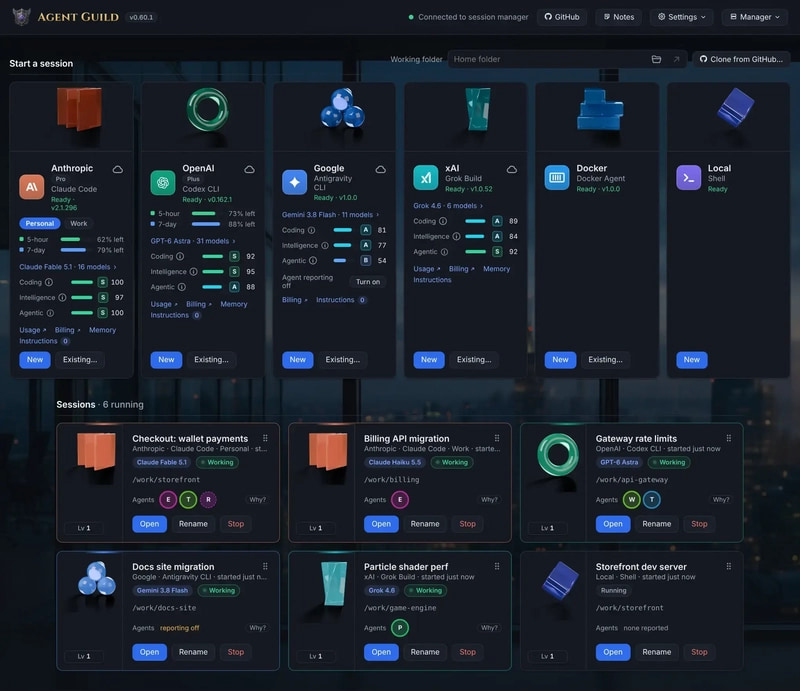Image resolution: width=800 pixels, height=691 pixels.
Task: Click the cloud icon on Anthropic card
Action: 118,169
